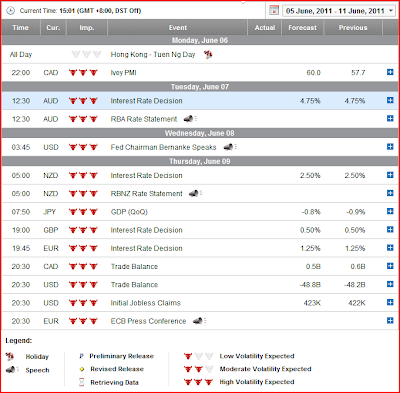The width and height of the screenshot is (400, 393).
Task: Click the Tuesday, June 07 date header
Action: point(200,87)
